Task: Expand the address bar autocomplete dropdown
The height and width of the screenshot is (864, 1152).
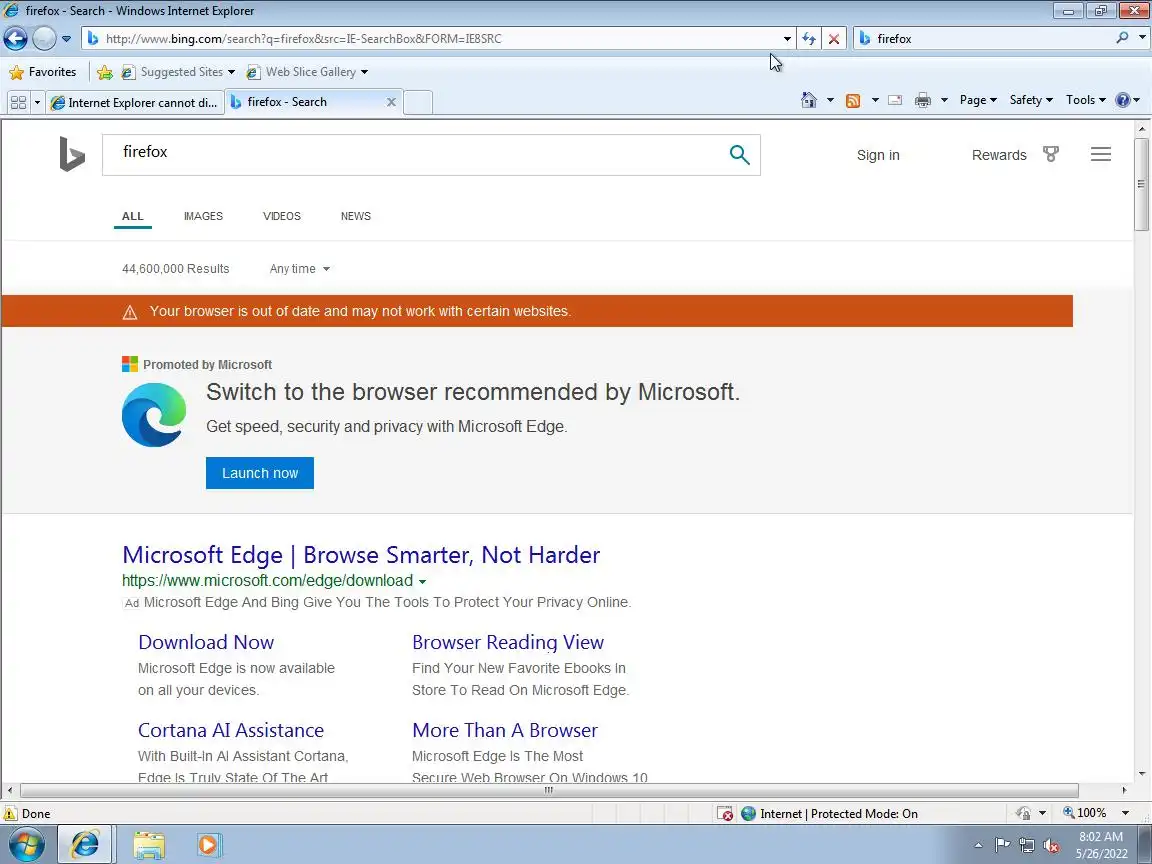Action: click(x=787, y=38)
